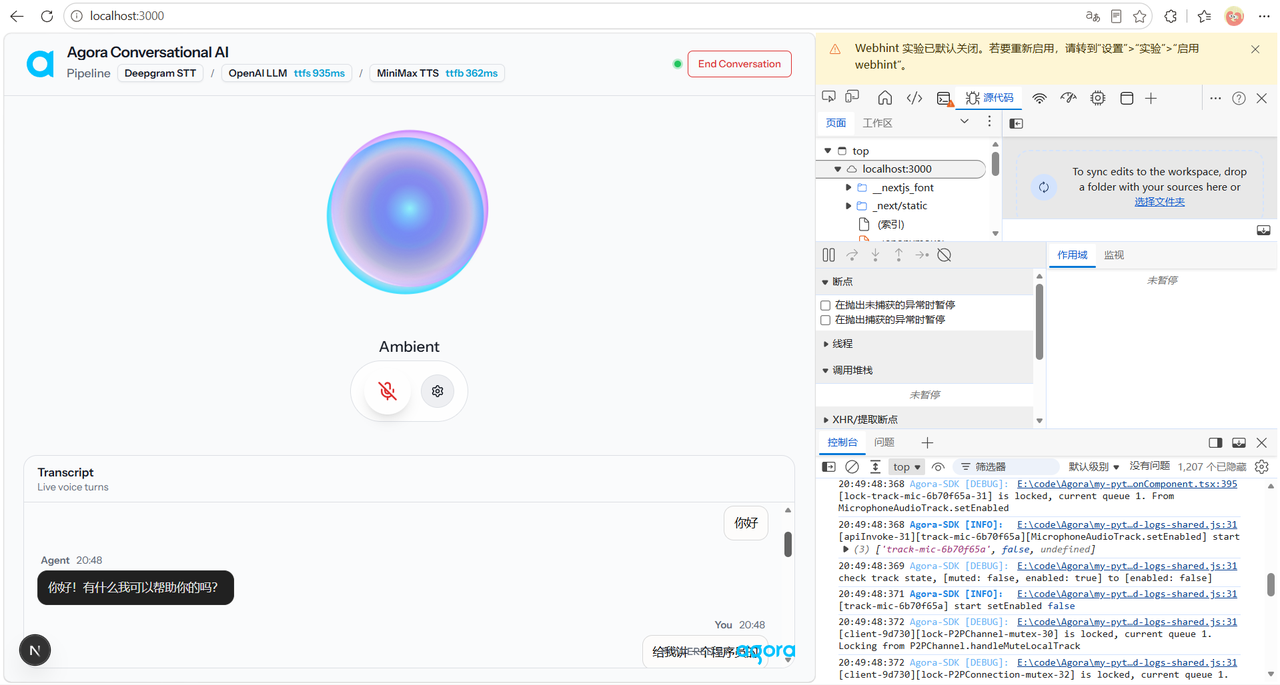Expand the _next/static folder
The image size is (1280, 685).
click(849, 206)
